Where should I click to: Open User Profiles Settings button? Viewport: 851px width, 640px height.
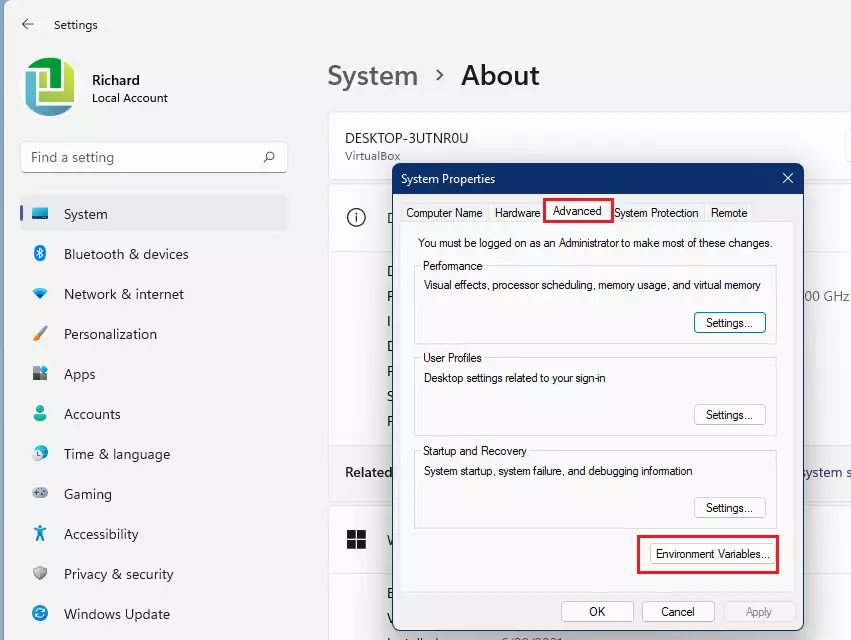click(729, 415)
